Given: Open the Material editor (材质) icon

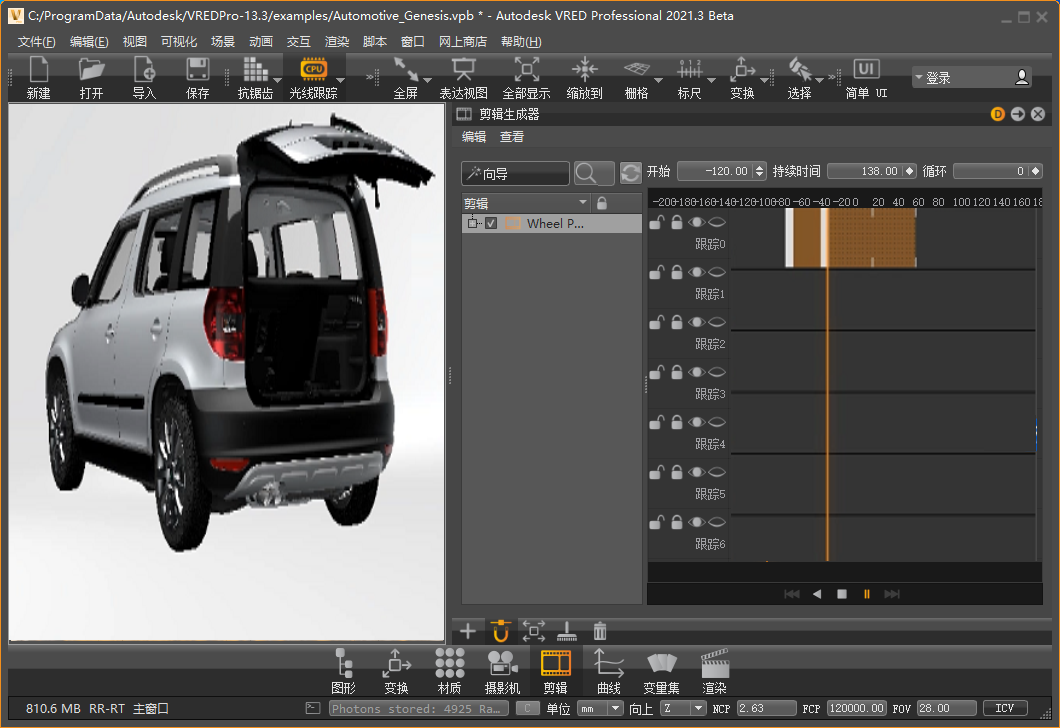Looking at the screenshot, I should coord(450,663).
